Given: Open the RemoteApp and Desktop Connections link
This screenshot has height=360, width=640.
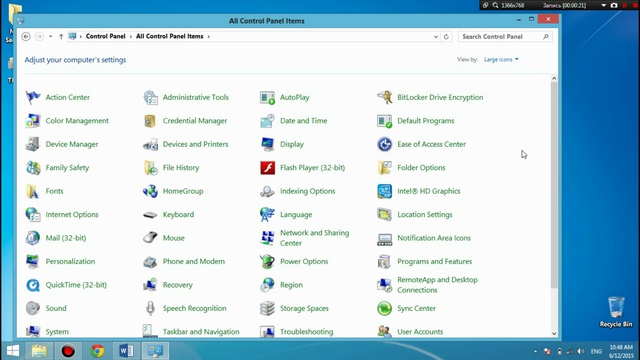Looking at the screenshot, I should click(437, 285).
